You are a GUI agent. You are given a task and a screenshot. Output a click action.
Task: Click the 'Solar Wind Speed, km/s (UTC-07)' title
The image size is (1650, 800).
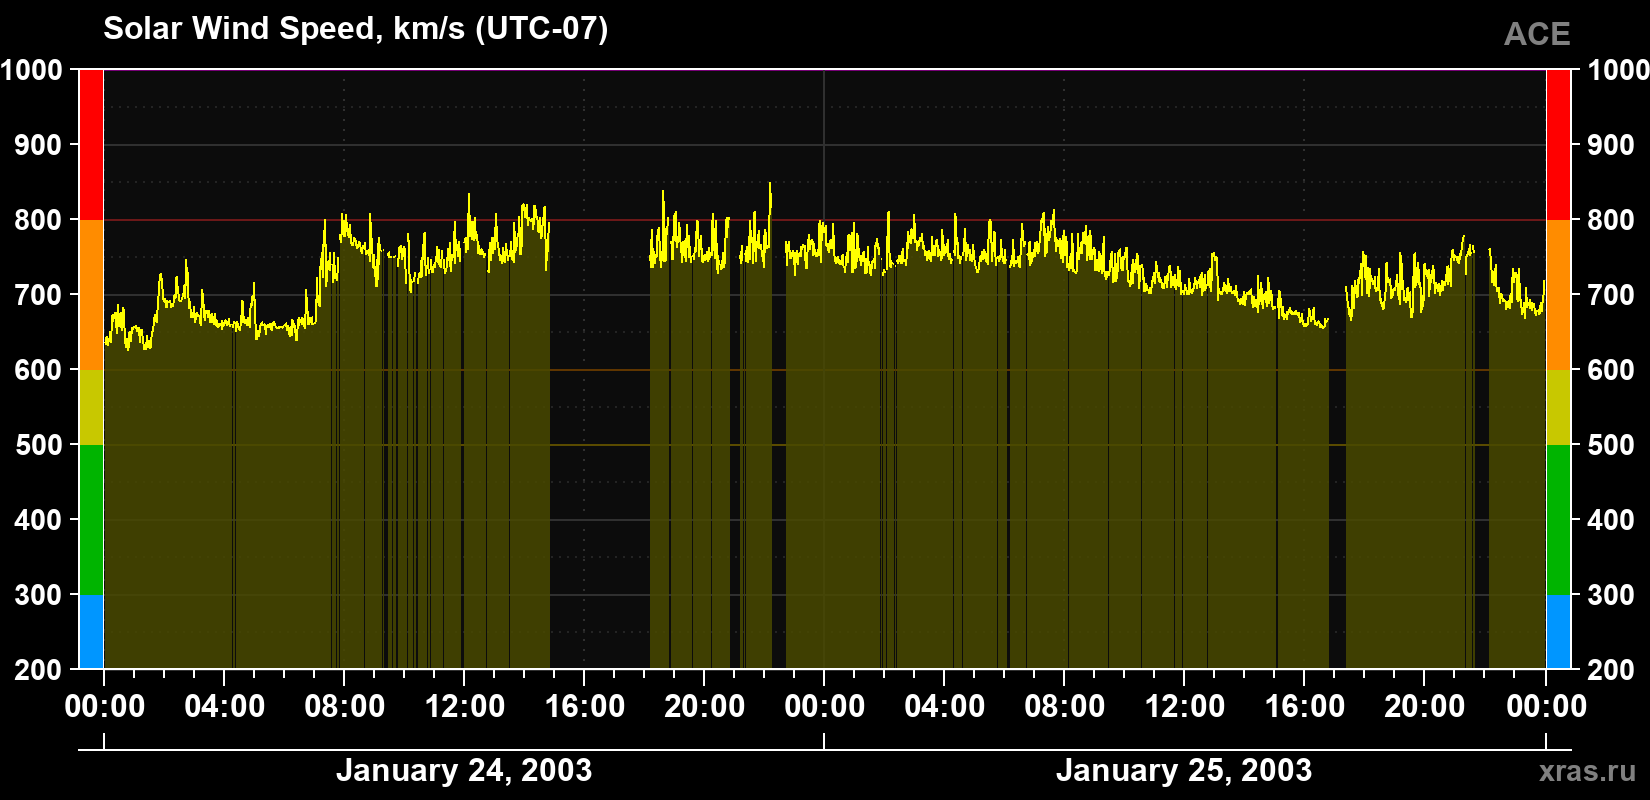(355, 29)
